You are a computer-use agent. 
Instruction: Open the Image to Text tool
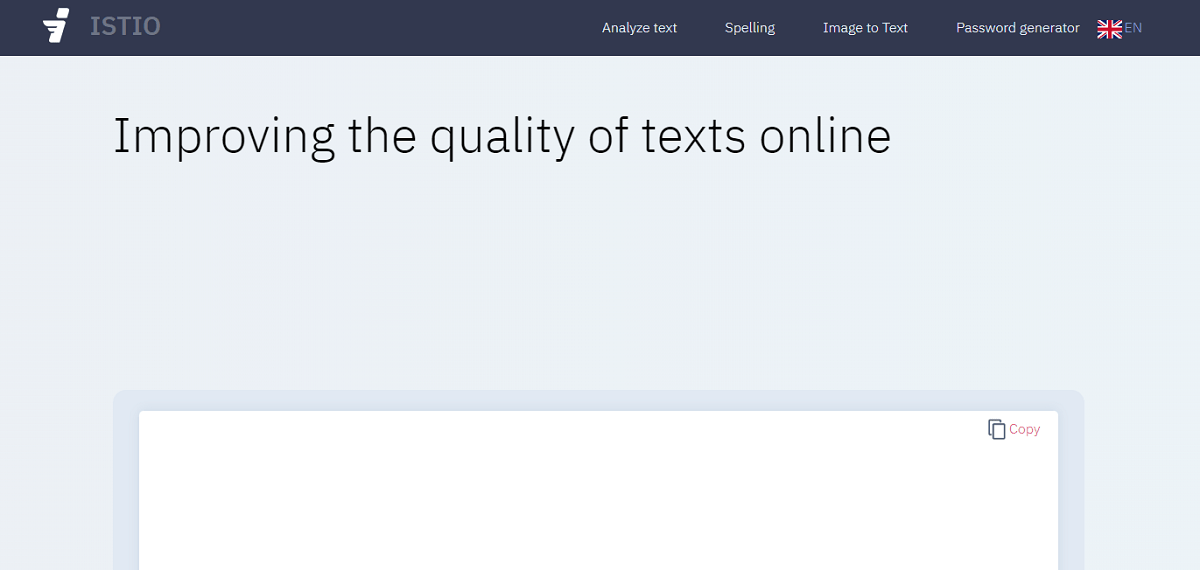coord(865,28)
